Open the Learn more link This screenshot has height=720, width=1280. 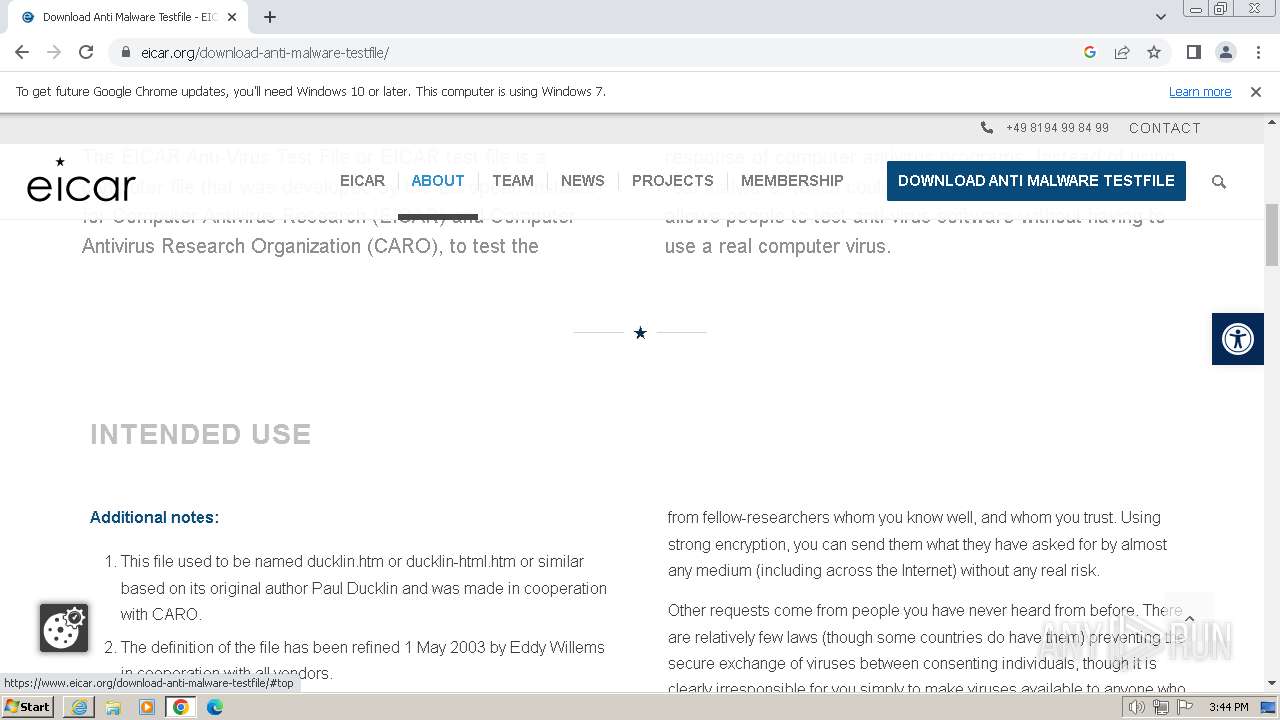click(1200, 92)
